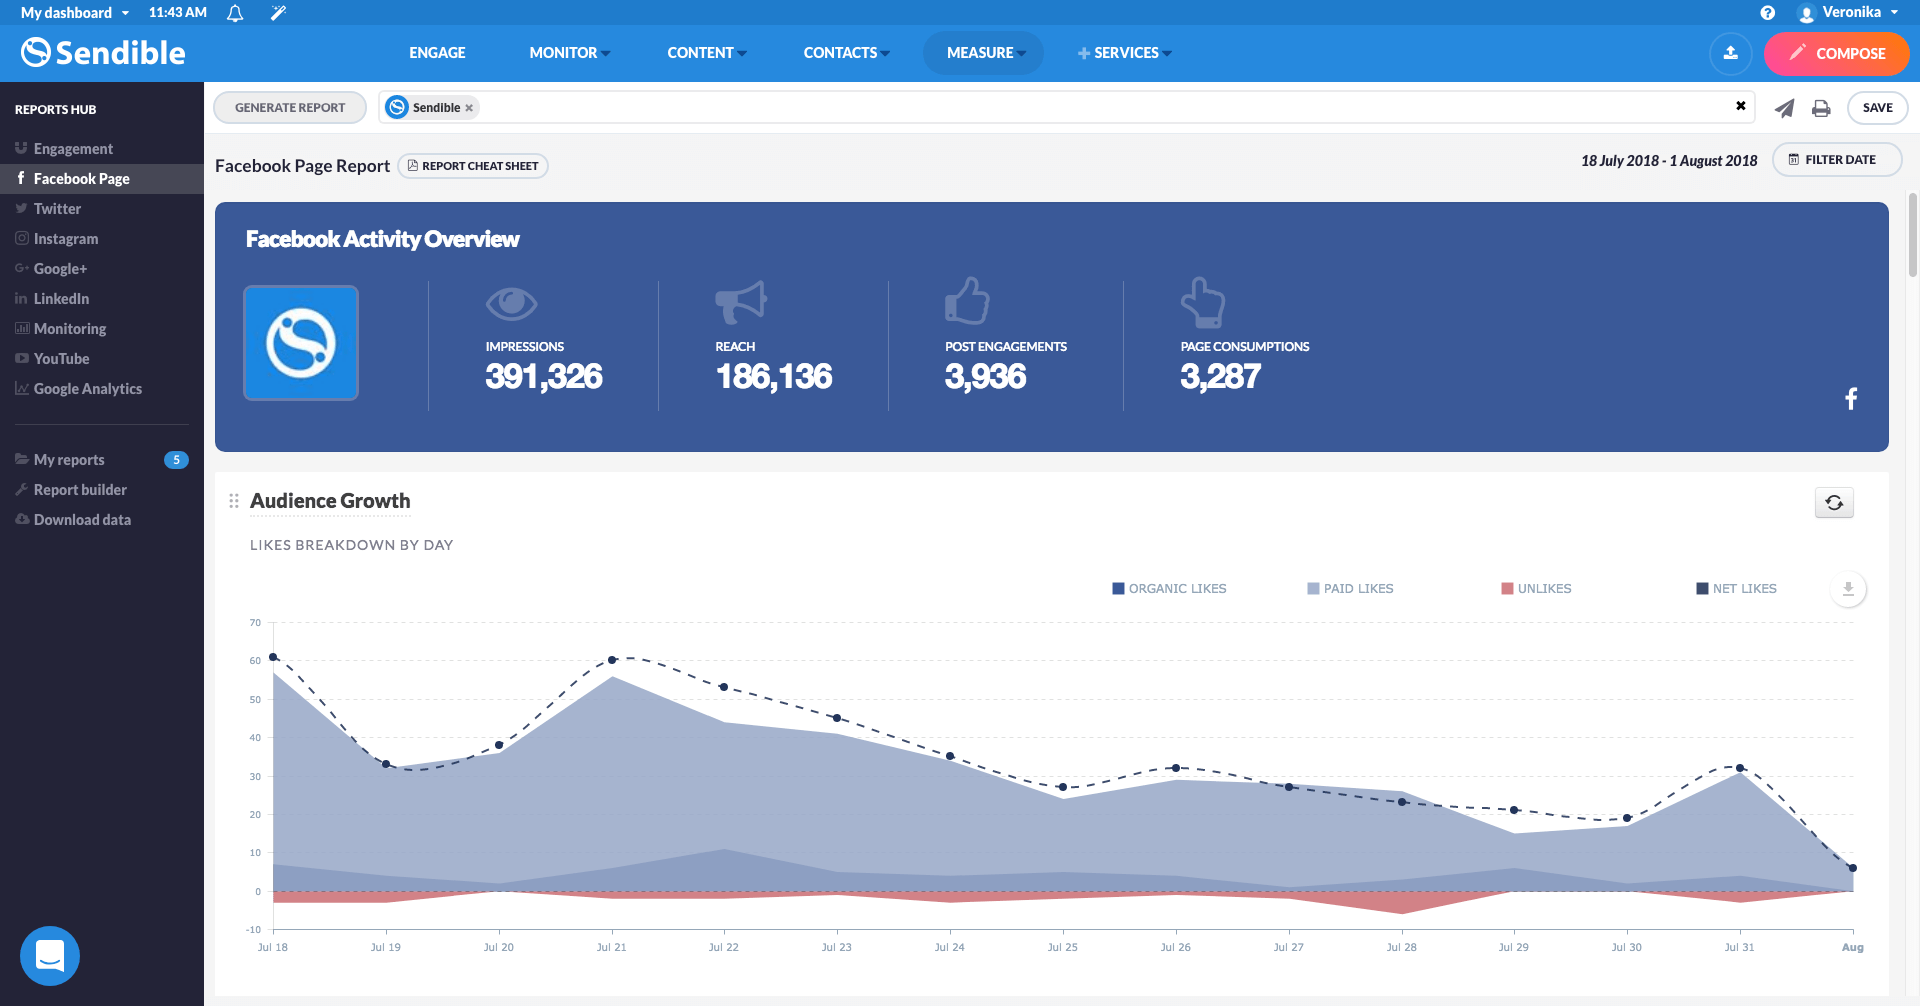Click the date range 18 July 2018 - 1 August 2018

(x=1669, y=161)
